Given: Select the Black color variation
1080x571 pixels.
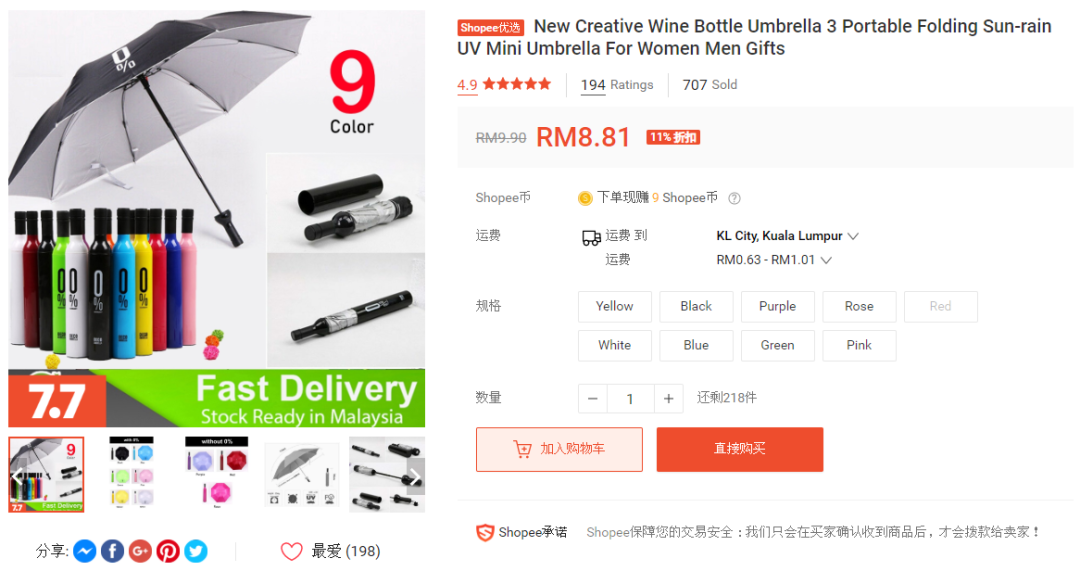Looking at the screenshot, I should 696,307.
